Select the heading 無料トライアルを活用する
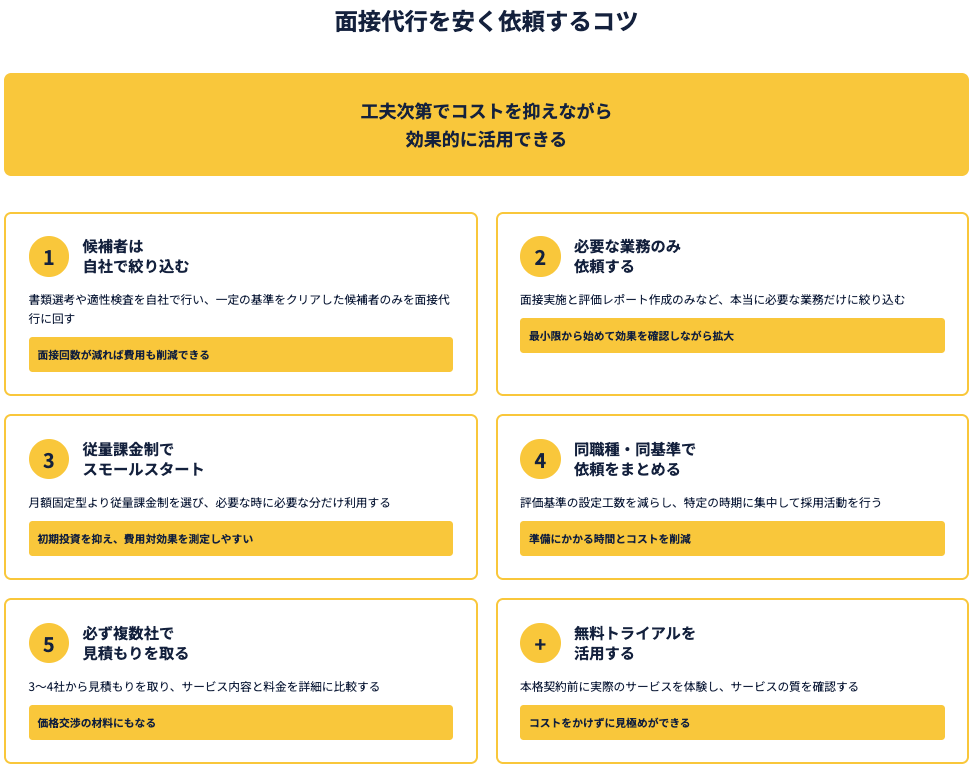Screen dimensions: 974x768 (634, 643)
